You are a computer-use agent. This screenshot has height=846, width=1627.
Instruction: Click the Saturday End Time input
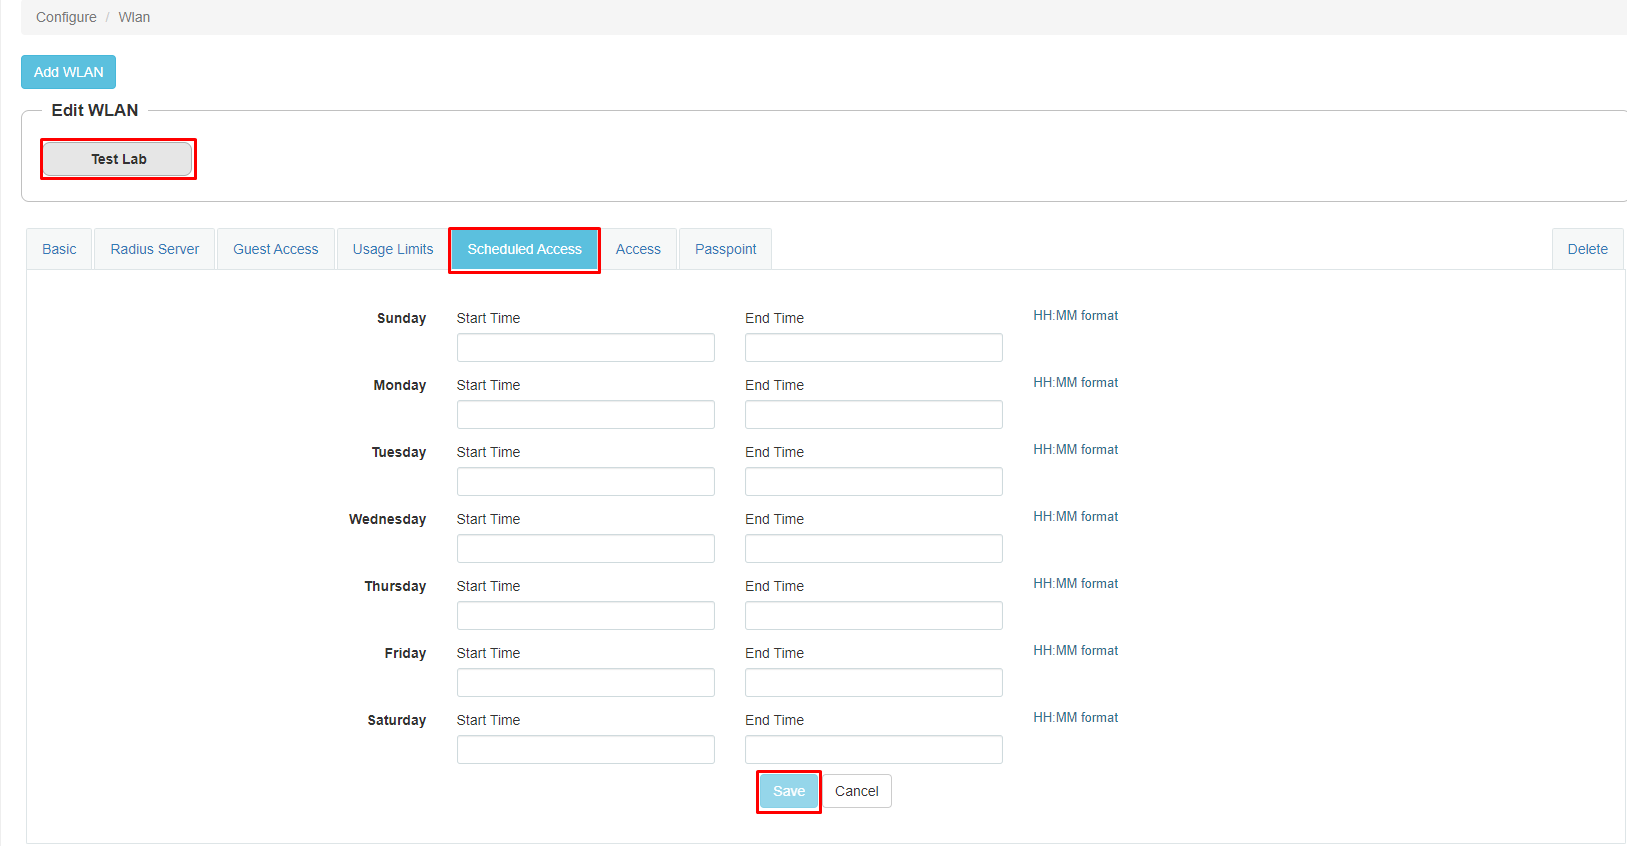(874, 750)
